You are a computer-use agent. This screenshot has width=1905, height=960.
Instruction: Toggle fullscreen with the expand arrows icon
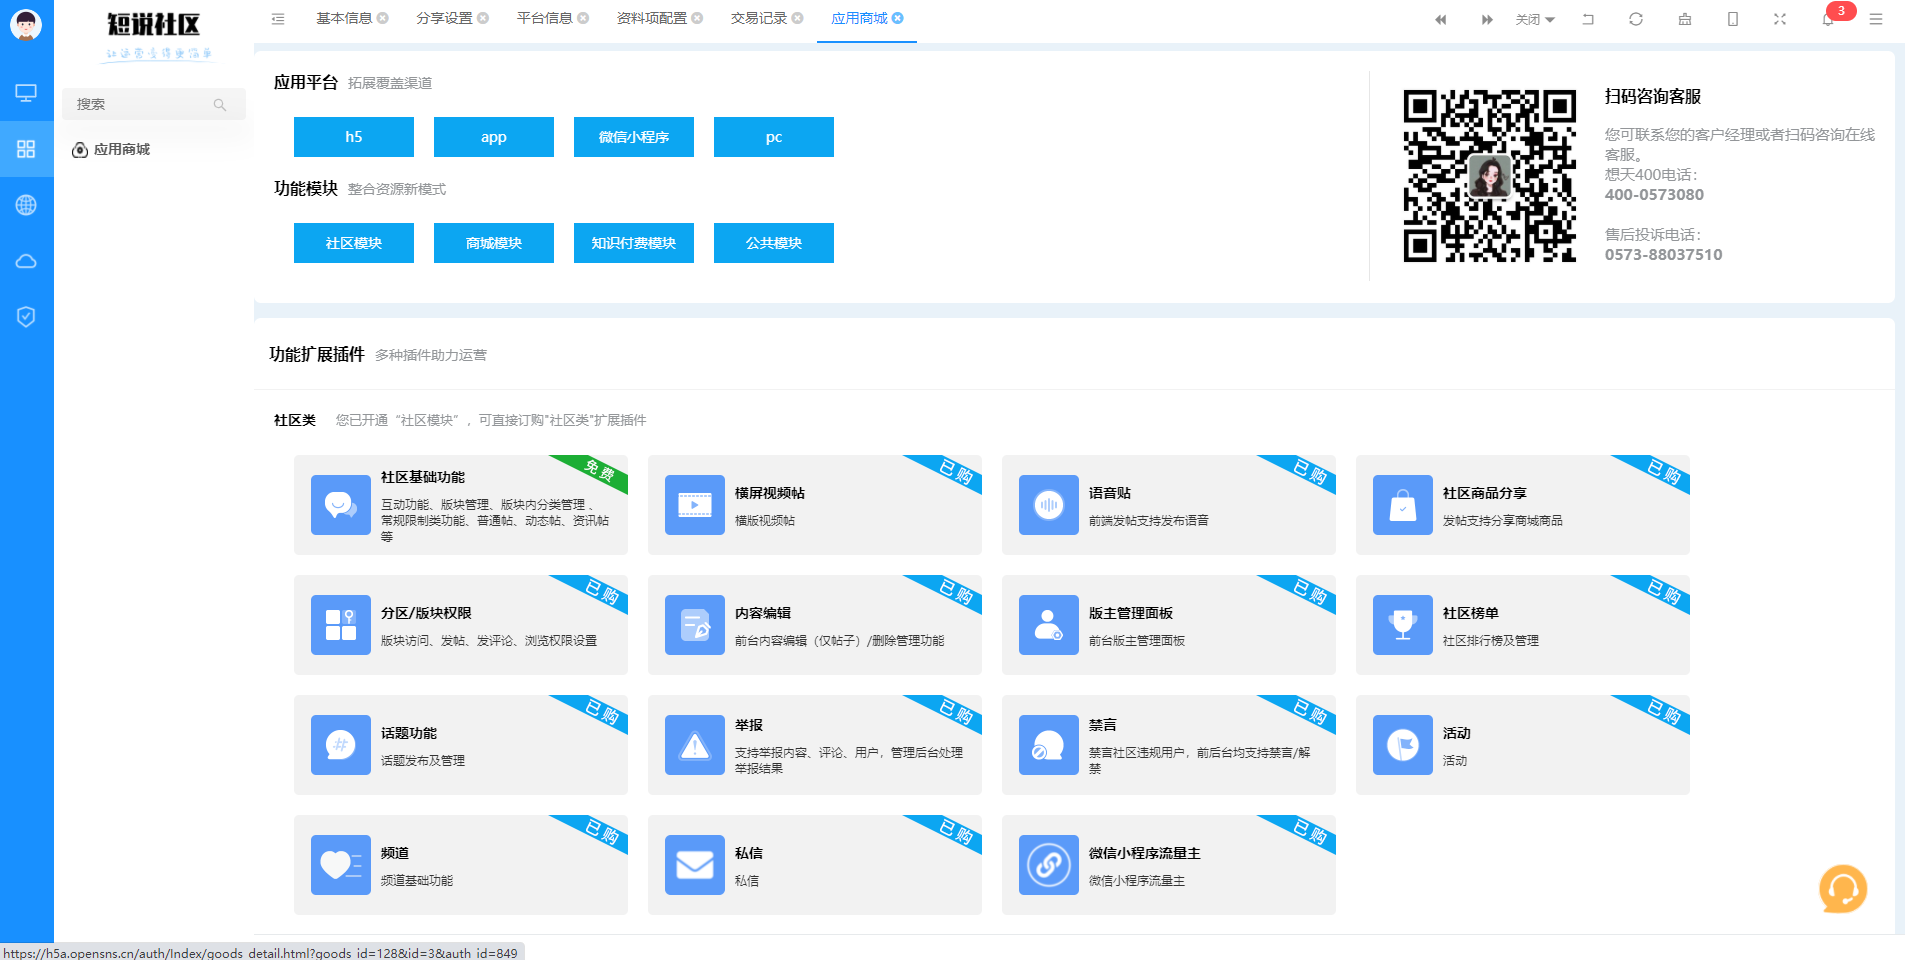[x=1780, y=19]
